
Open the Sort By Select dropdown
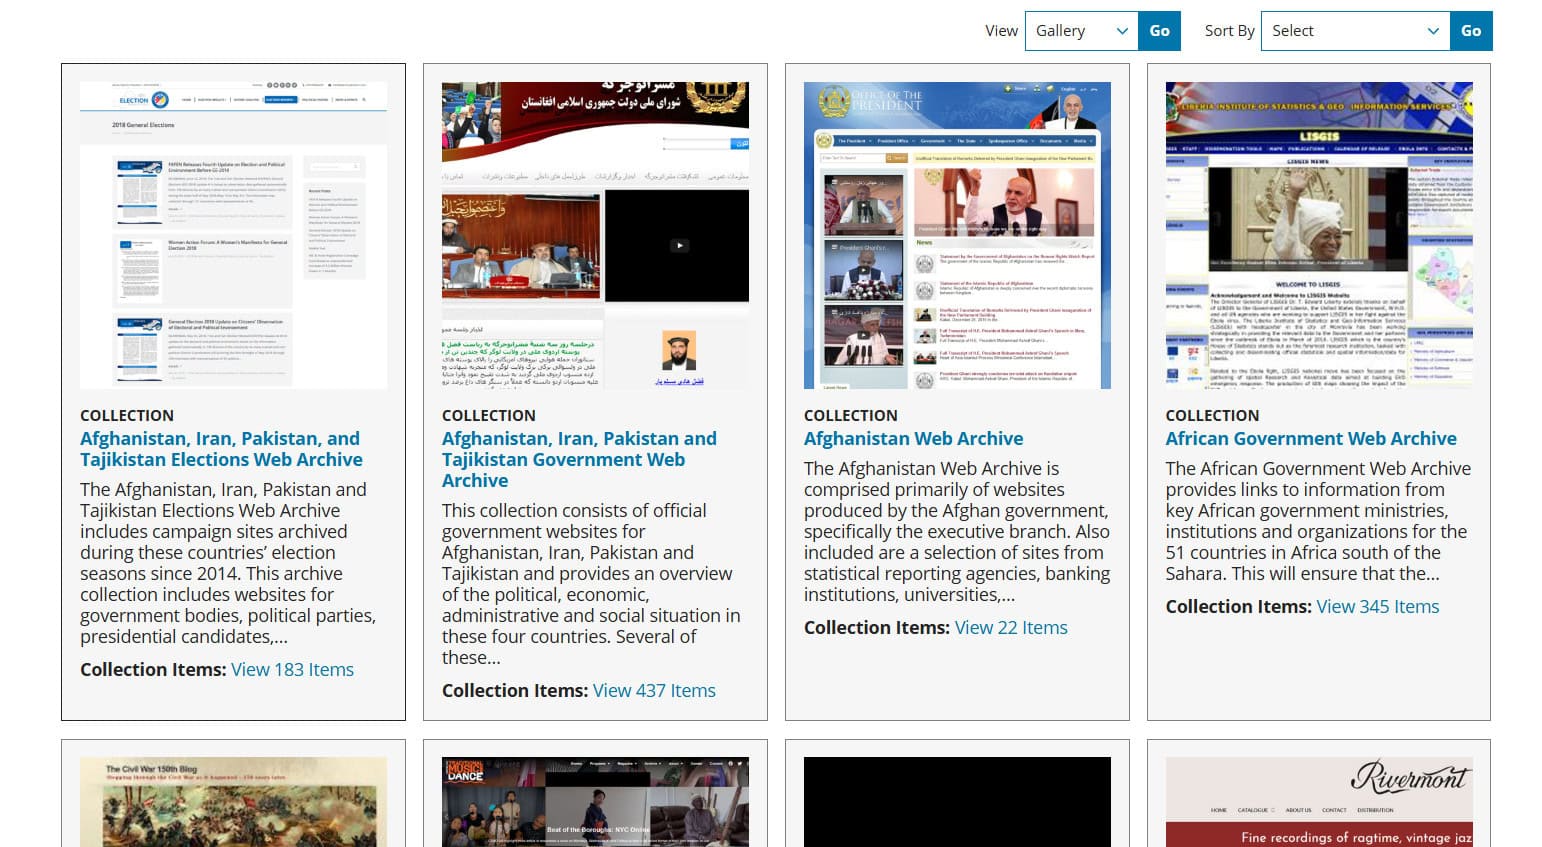[x=1355, y=31]
